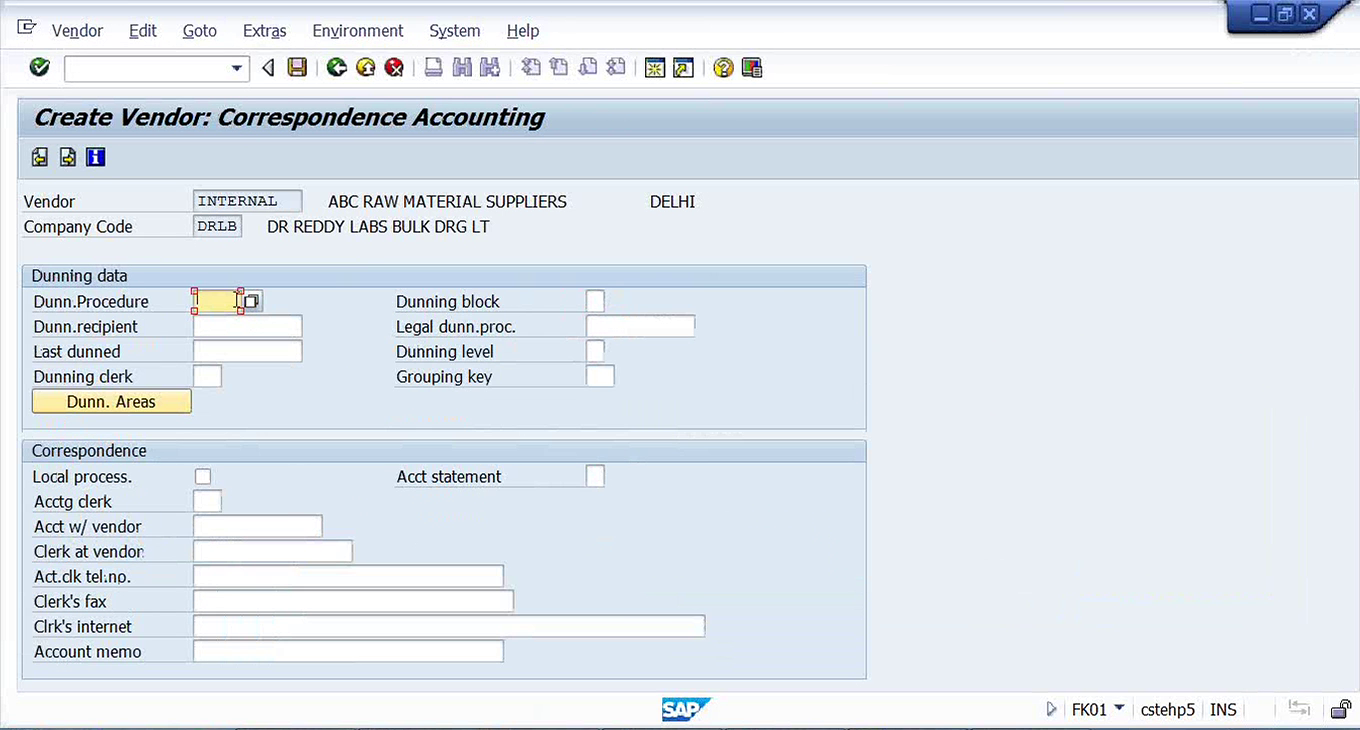This screenshot has height=730, width=1360.
Task: Open the Vendor menu
Action: pyautogui.click(x=77, y=31)
